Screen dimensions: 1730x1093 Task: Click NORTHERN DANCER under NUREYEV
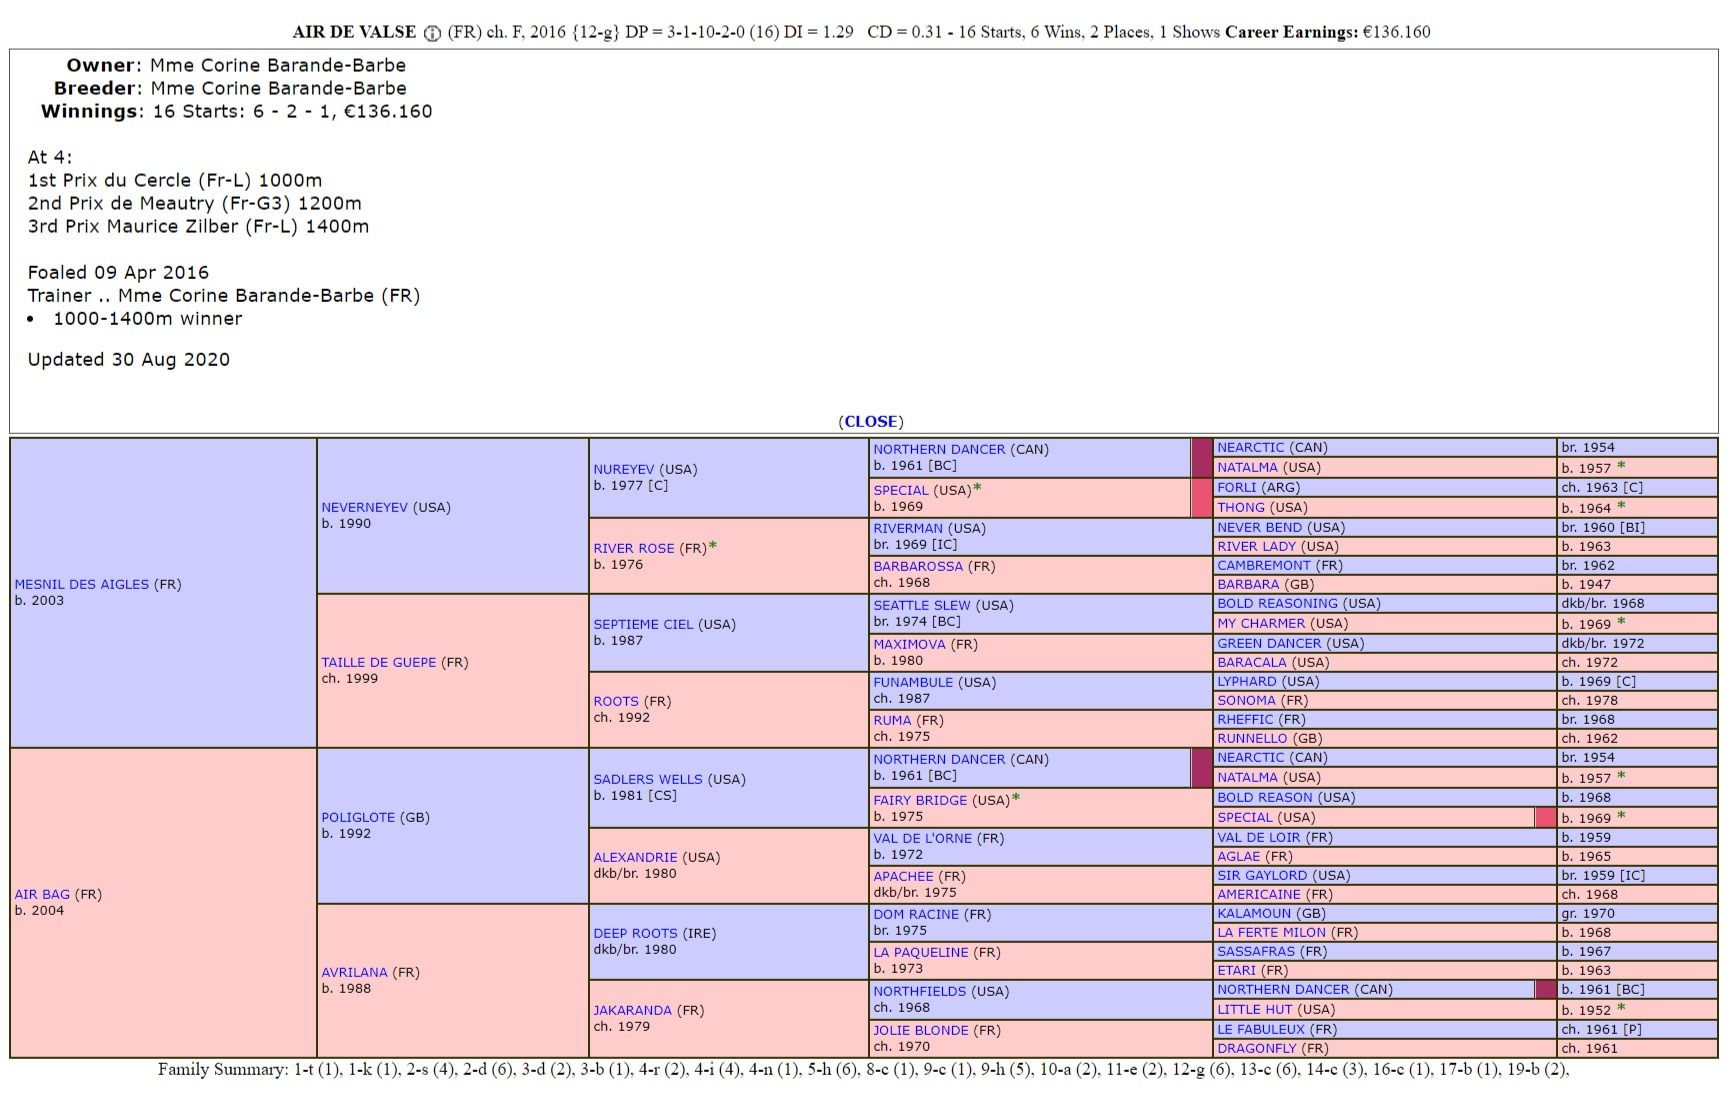(x=940, y=449)
